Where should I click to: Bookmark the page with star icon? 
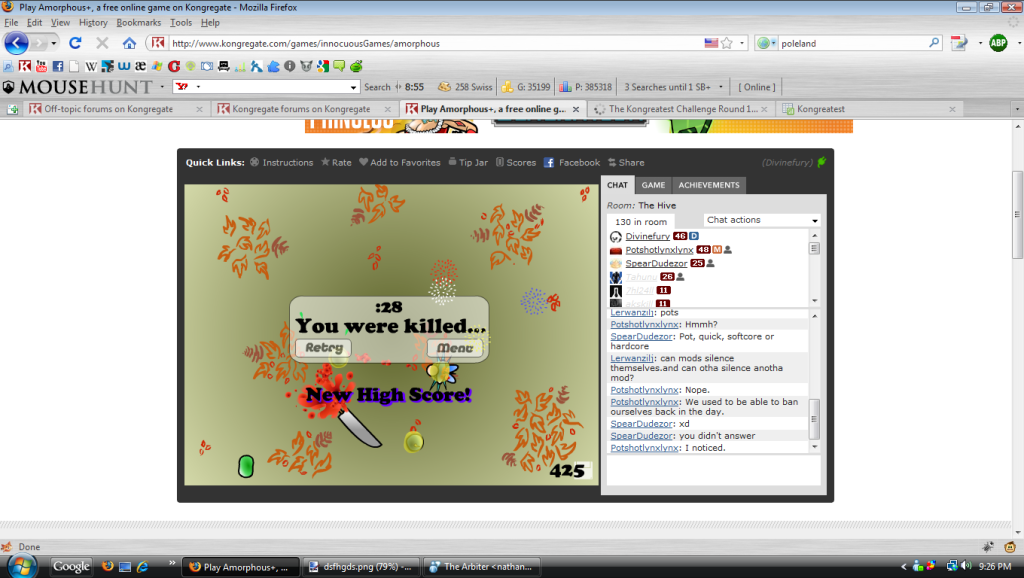click(x=727, y=43)
